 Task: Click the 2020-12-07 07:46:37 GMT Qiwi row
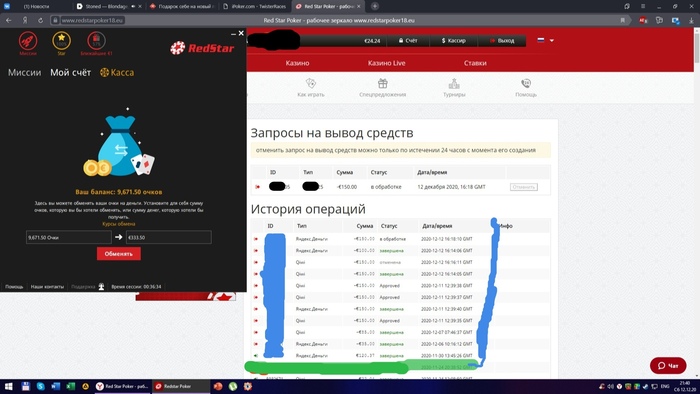point(400,332)
